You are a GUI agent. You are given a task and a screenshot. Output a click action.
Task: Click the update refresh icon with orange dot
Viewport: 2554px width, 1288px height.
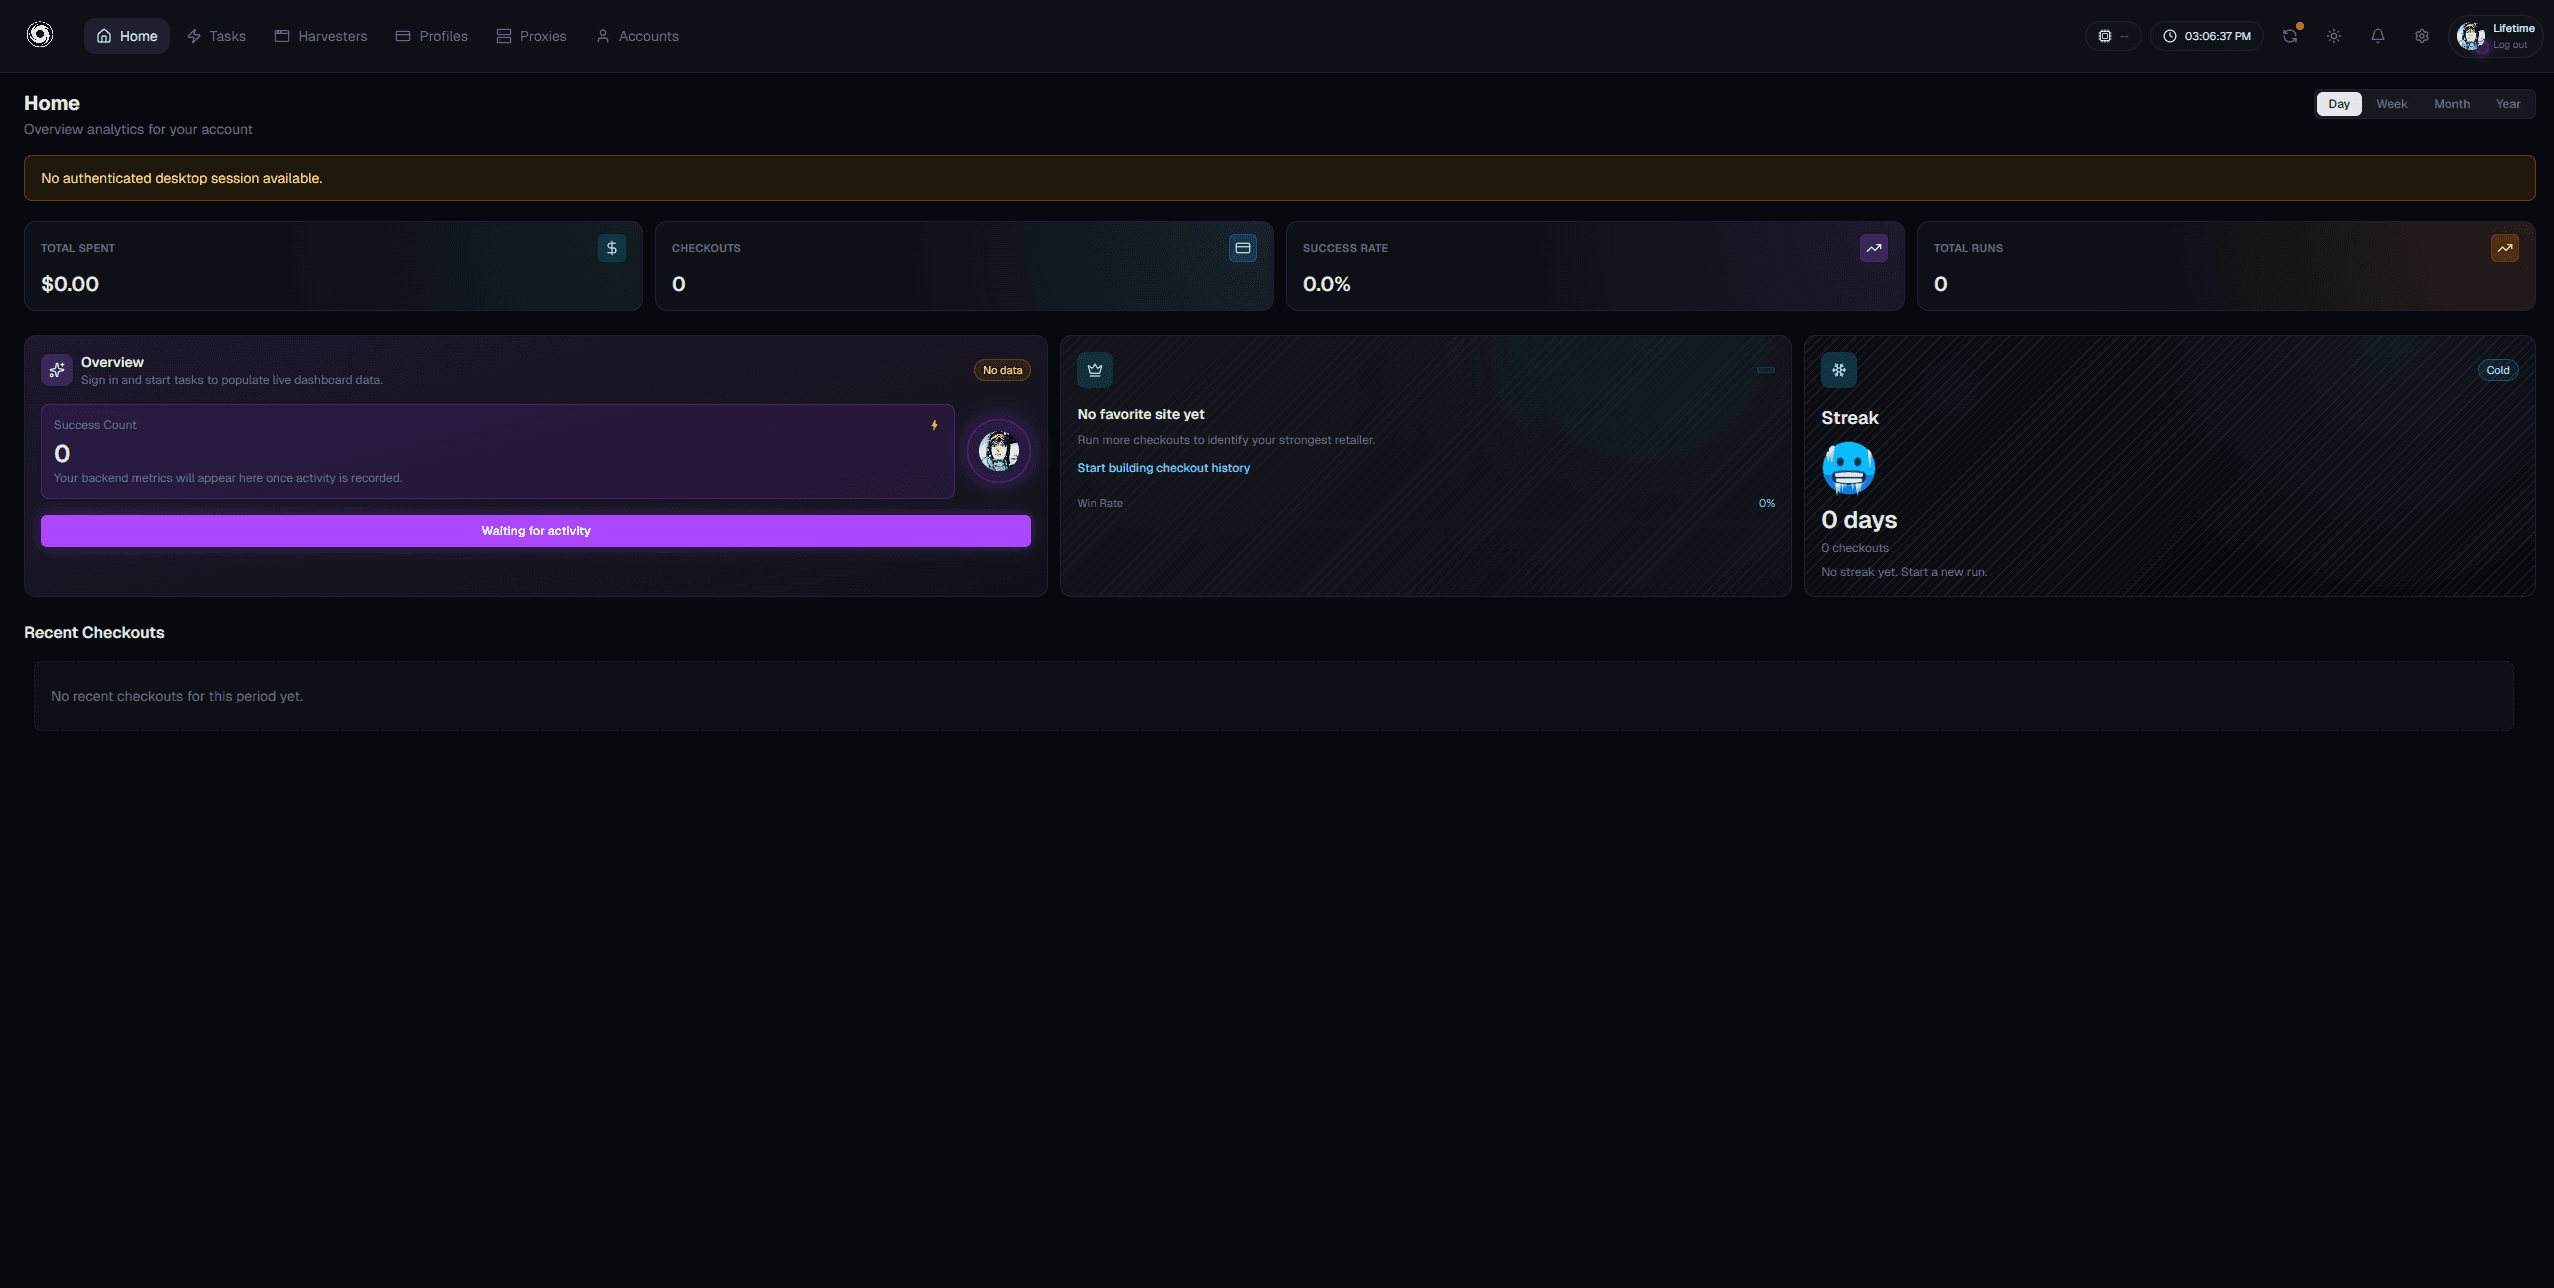click(x=2289, y=36)
